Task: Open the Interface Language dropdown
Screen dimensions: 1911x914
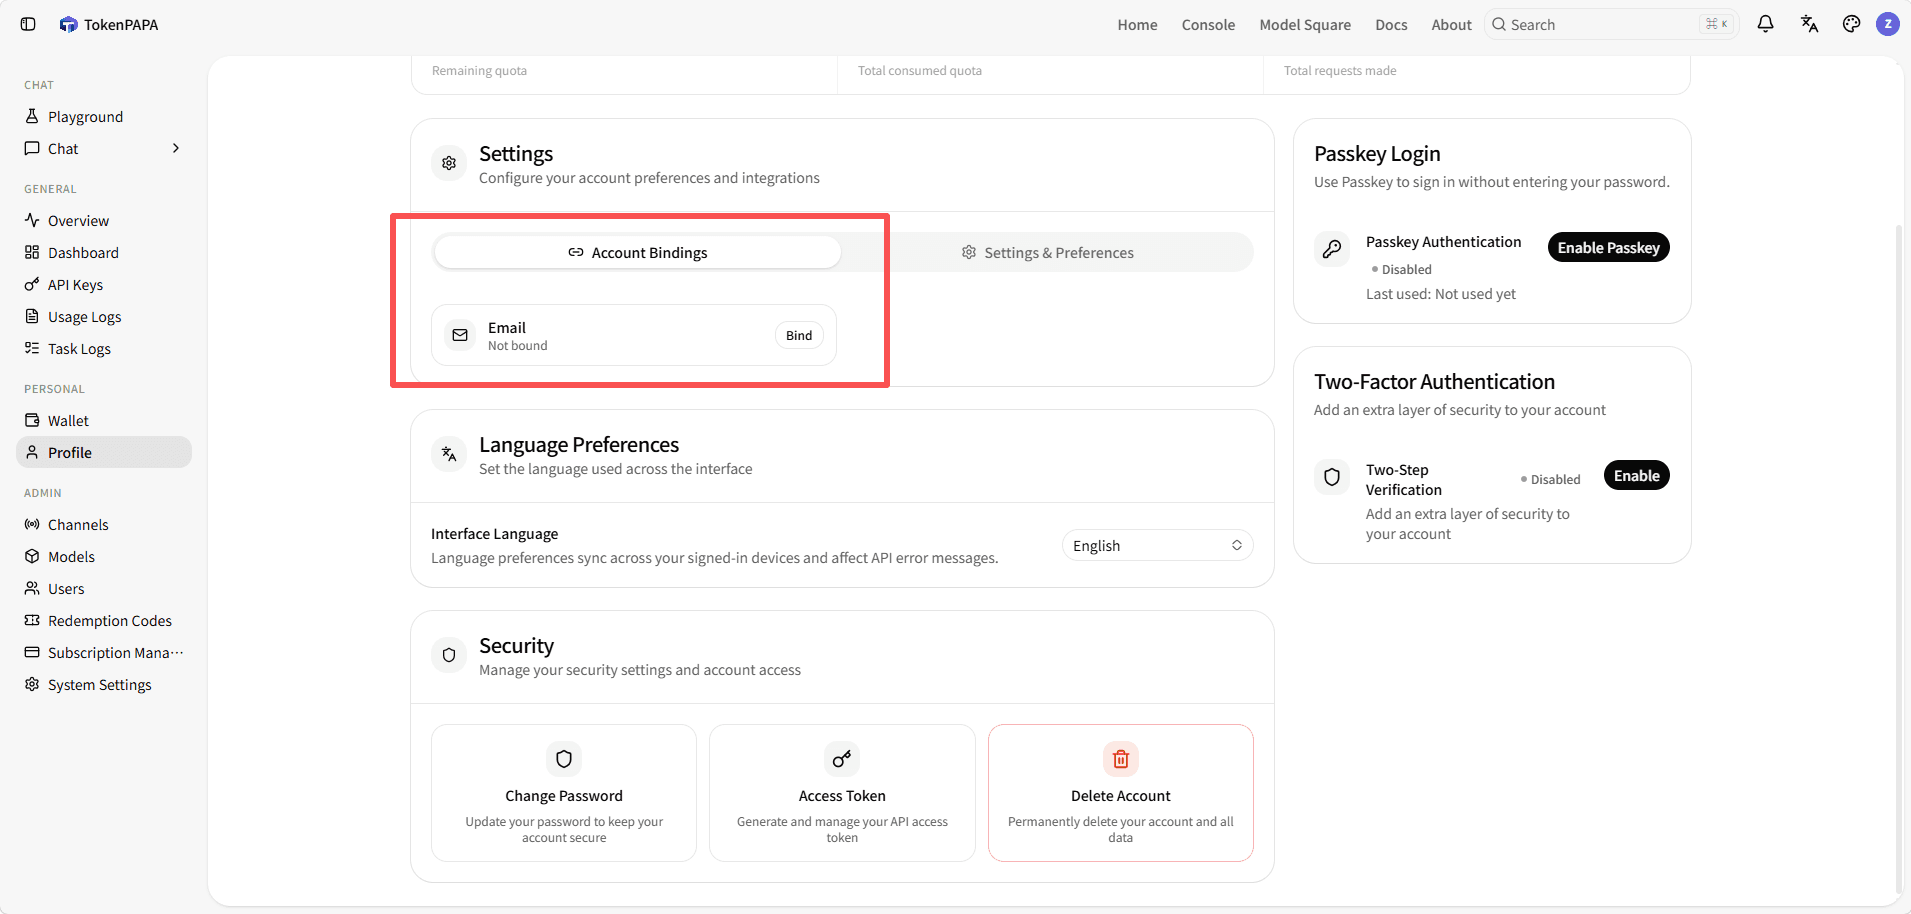Action: coord(1157,545)
